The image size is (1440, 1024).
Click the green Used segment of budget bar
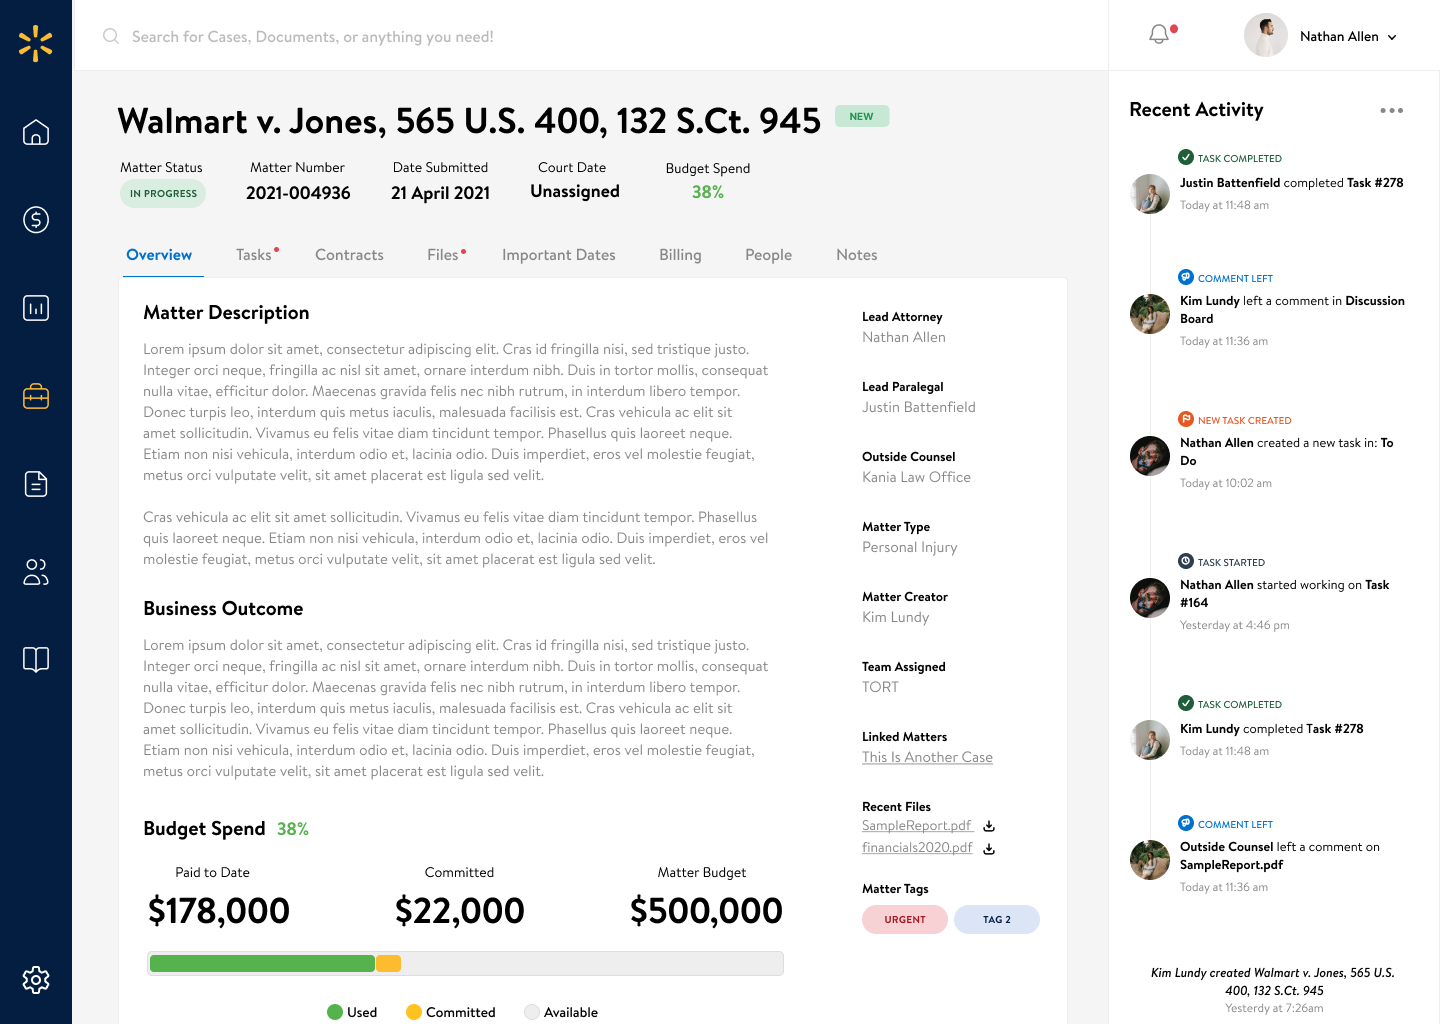(262, 963)
